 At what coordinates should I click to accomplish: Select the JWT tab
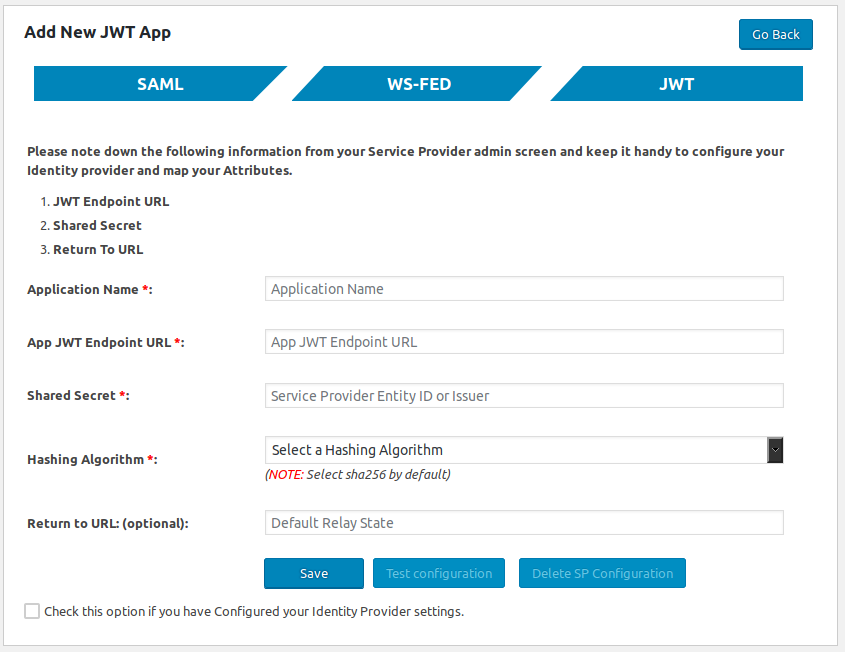click(676, 84)
